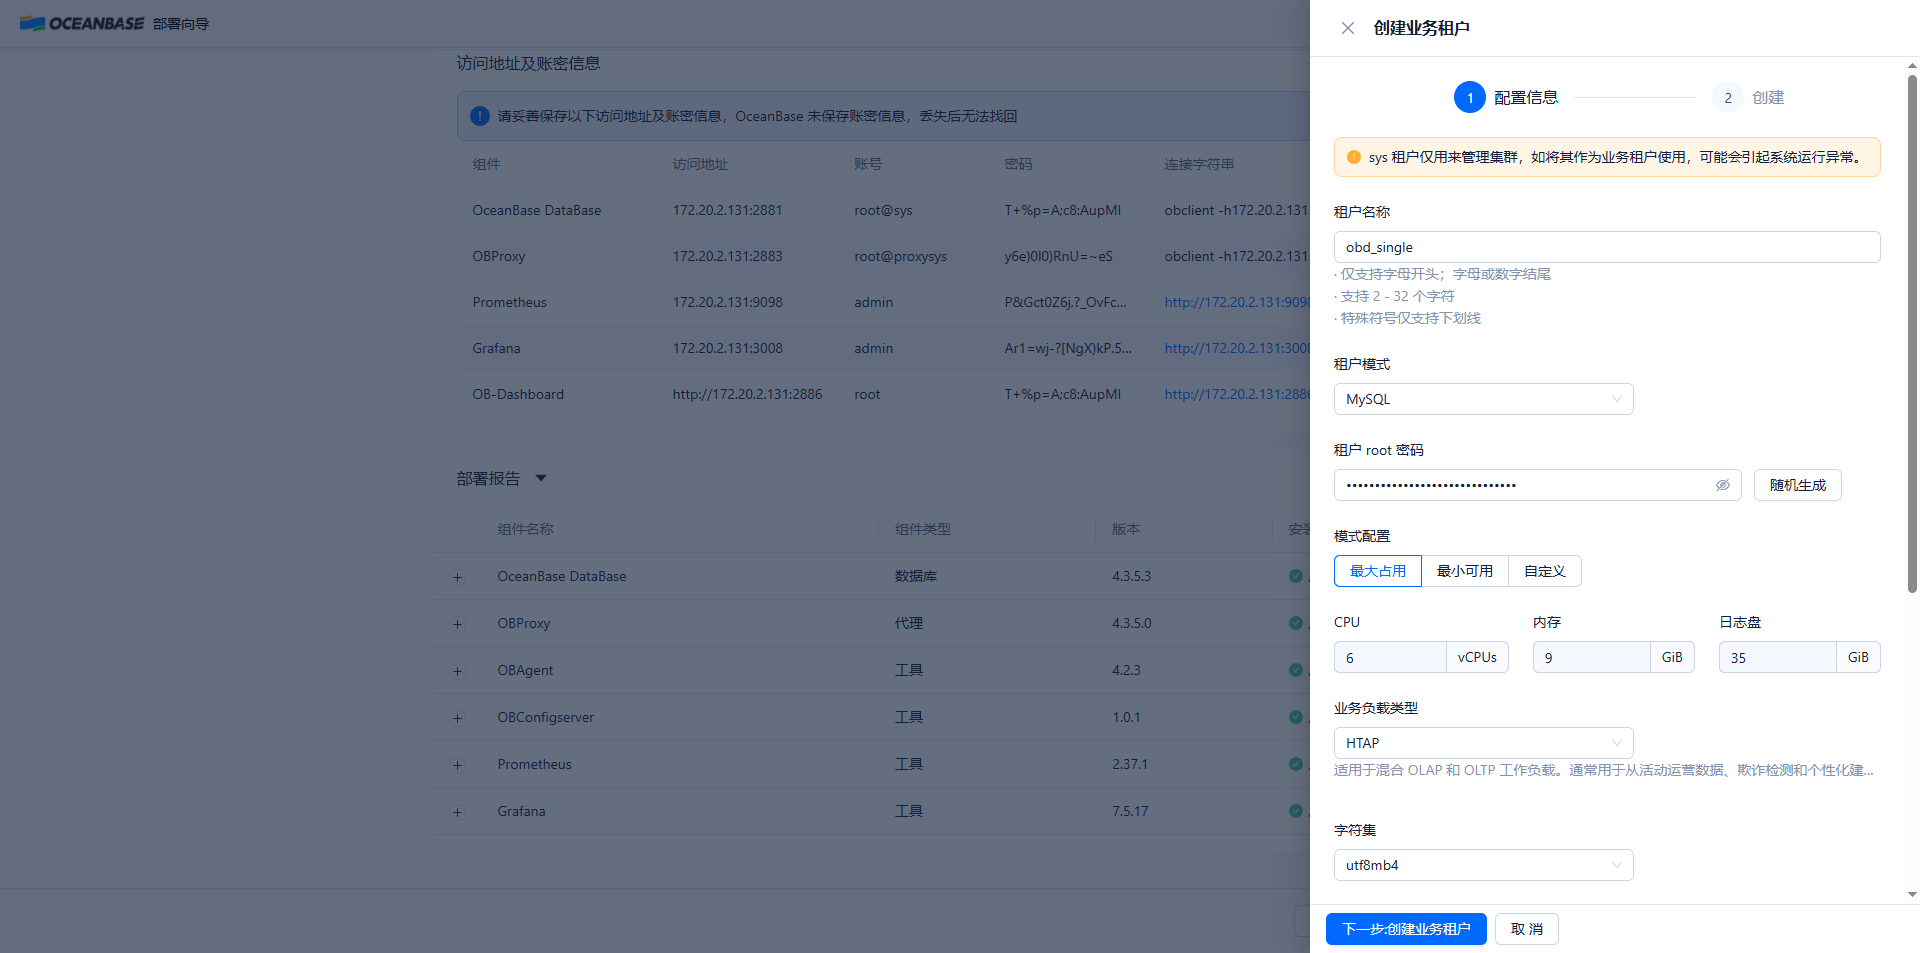Click the address 172.20.2.131:2881
The width and height of the screenshot is (1920, 953).
[x=727, y=210]
